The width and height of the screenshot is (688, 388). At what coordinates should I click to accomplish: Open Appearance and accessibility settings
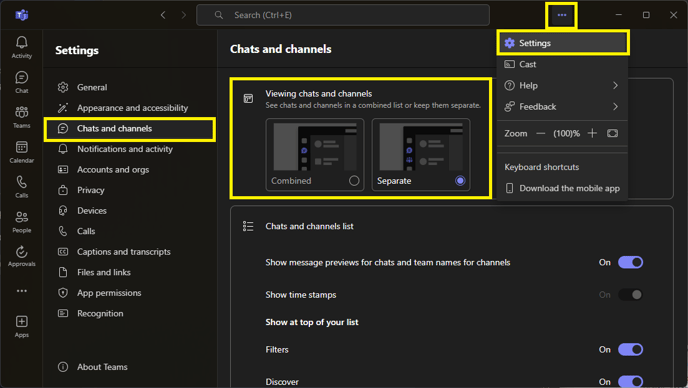pos(129,108)
